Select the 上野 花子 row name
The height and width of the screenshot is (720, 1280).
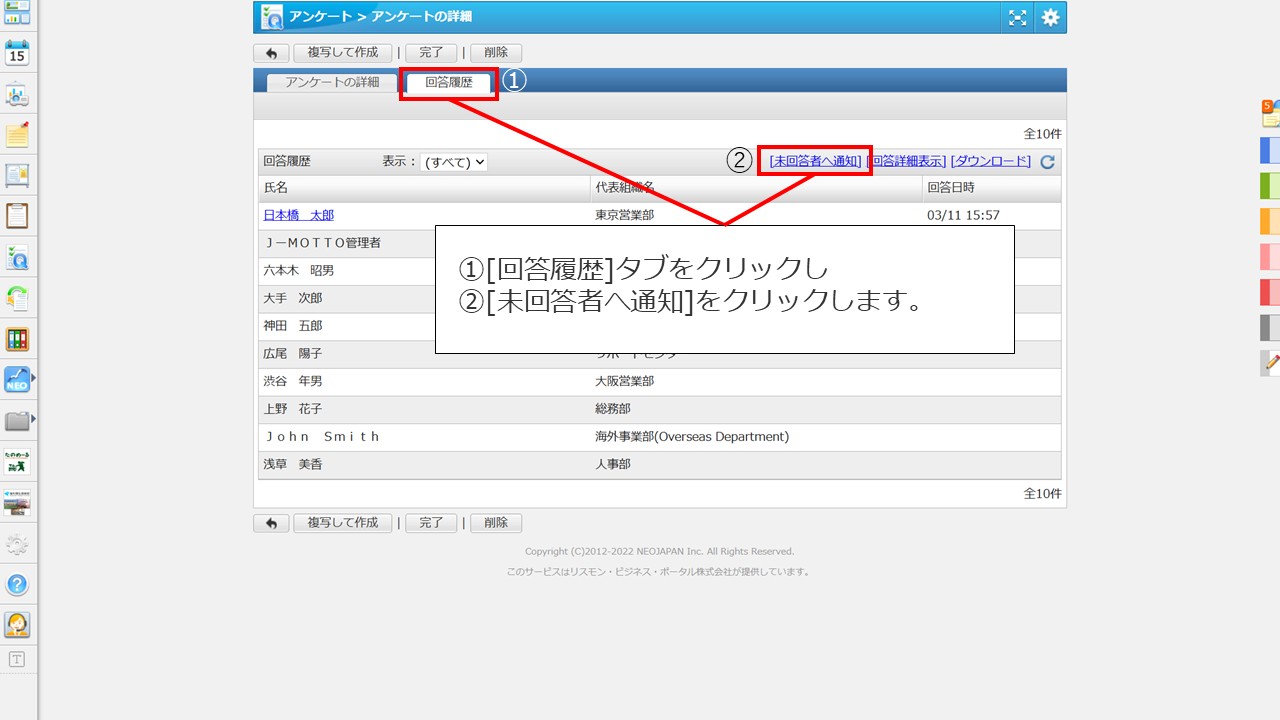(x=292, y=409)
